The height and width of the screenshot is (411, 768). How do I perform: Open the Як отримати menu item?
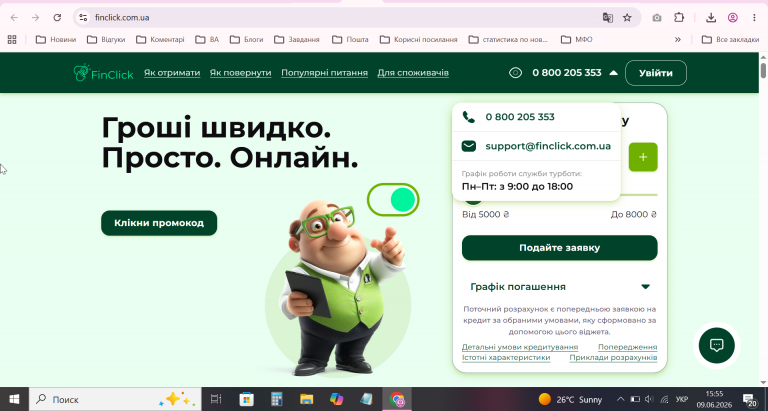(172, 73)
